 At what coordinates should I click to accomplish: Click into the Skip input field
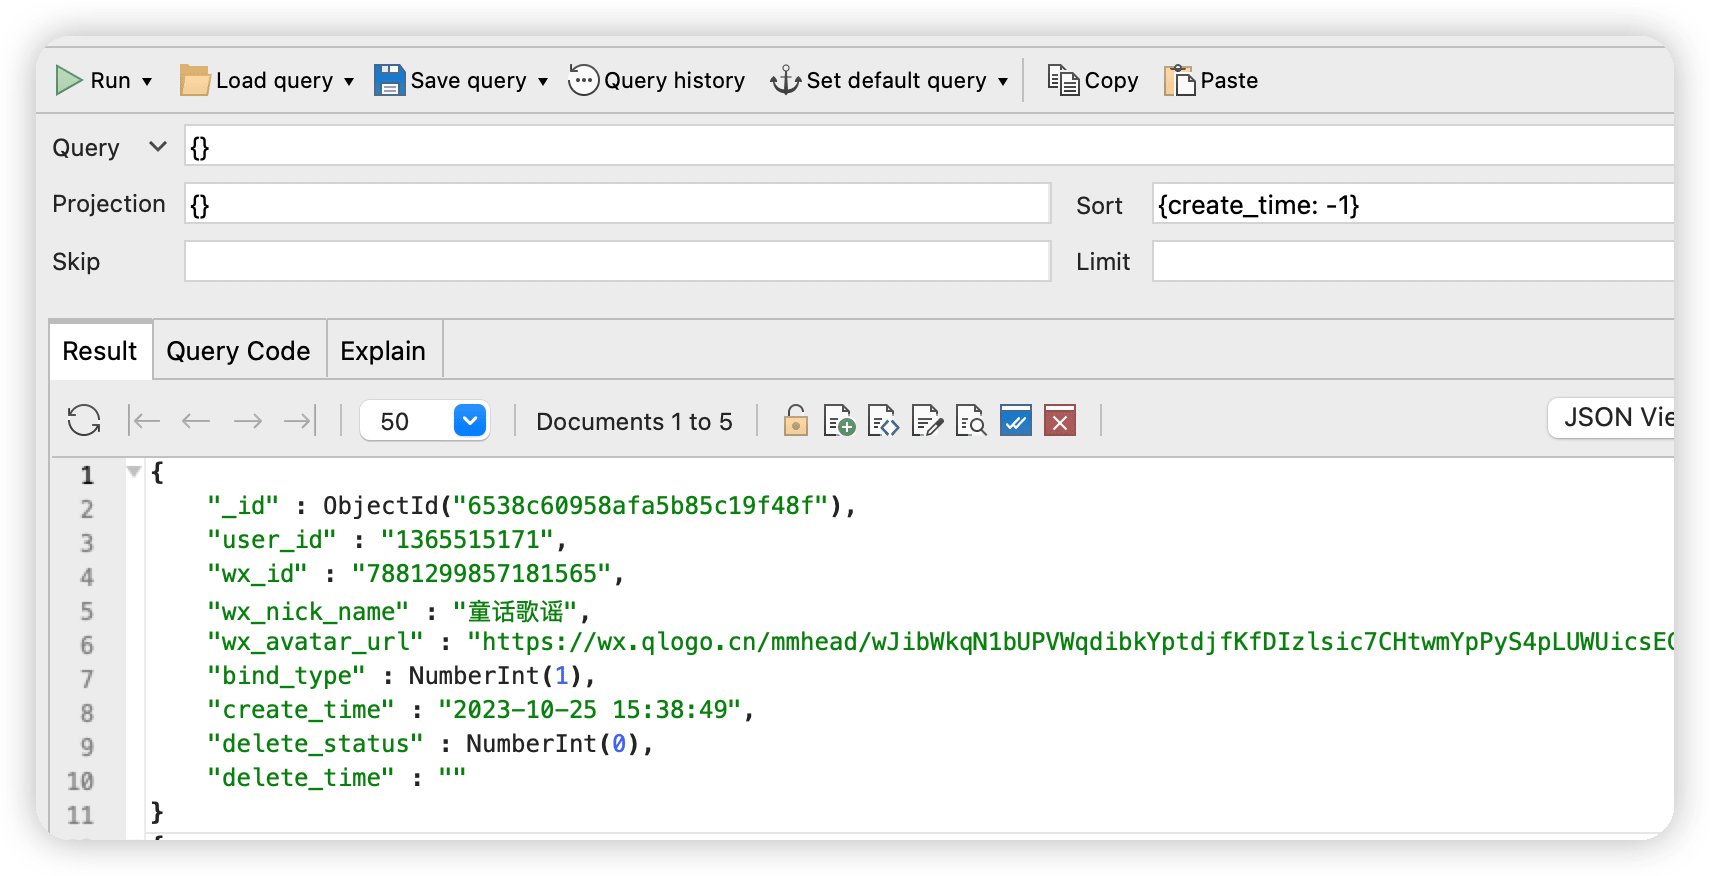(x=617, y=261)
